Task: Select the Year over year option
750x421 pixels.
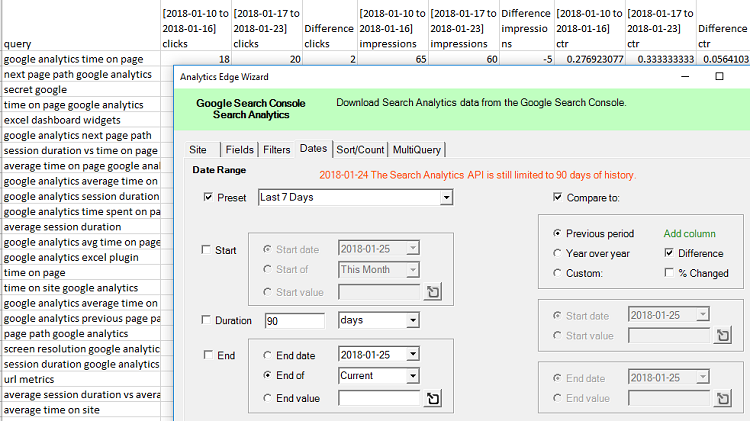Action: tap(557, 253)
